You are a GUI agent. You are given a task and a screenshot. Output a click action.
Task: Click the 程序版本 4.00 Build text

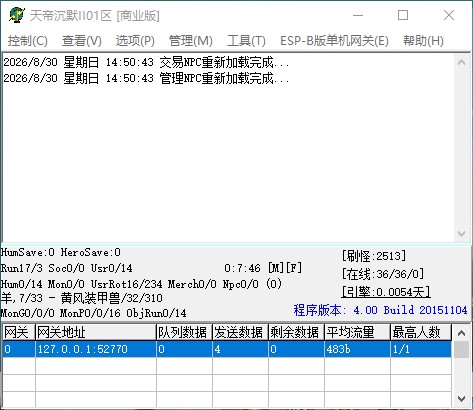[x=380, y=310]
